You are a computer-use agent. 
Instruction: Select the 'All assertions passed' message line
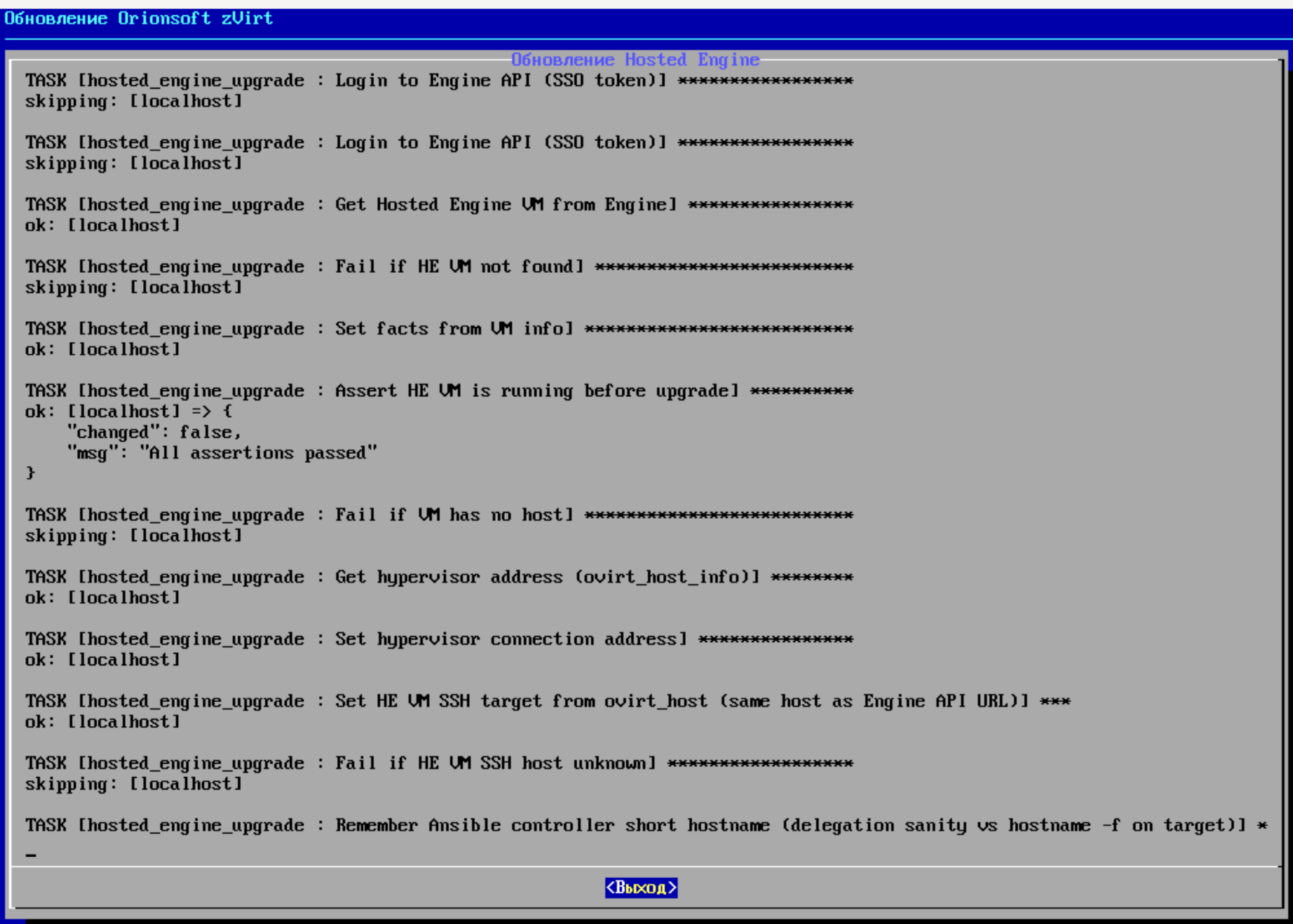pyautogui.click(x=221, y=453)
